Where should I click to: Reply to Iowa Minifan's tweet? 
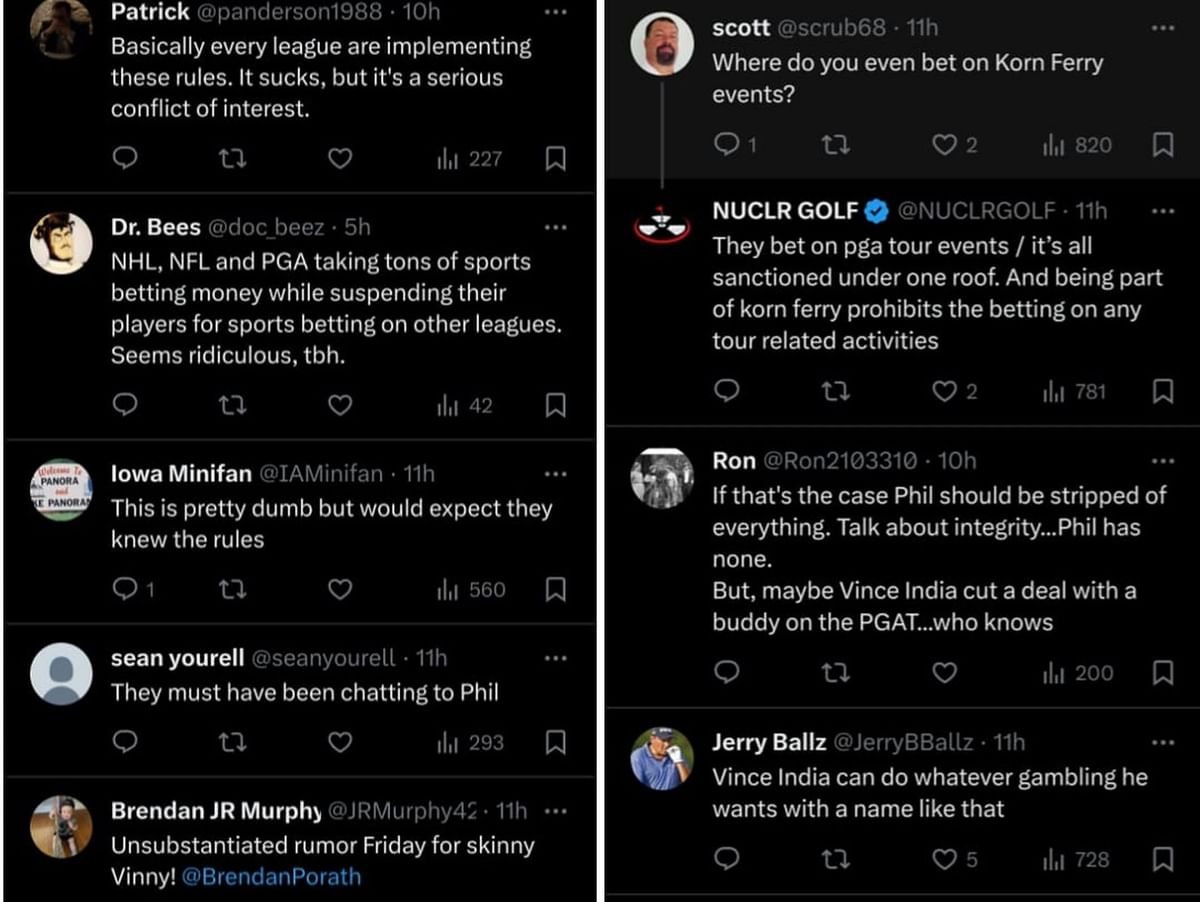pyautogui.click(x=125, y=590)
